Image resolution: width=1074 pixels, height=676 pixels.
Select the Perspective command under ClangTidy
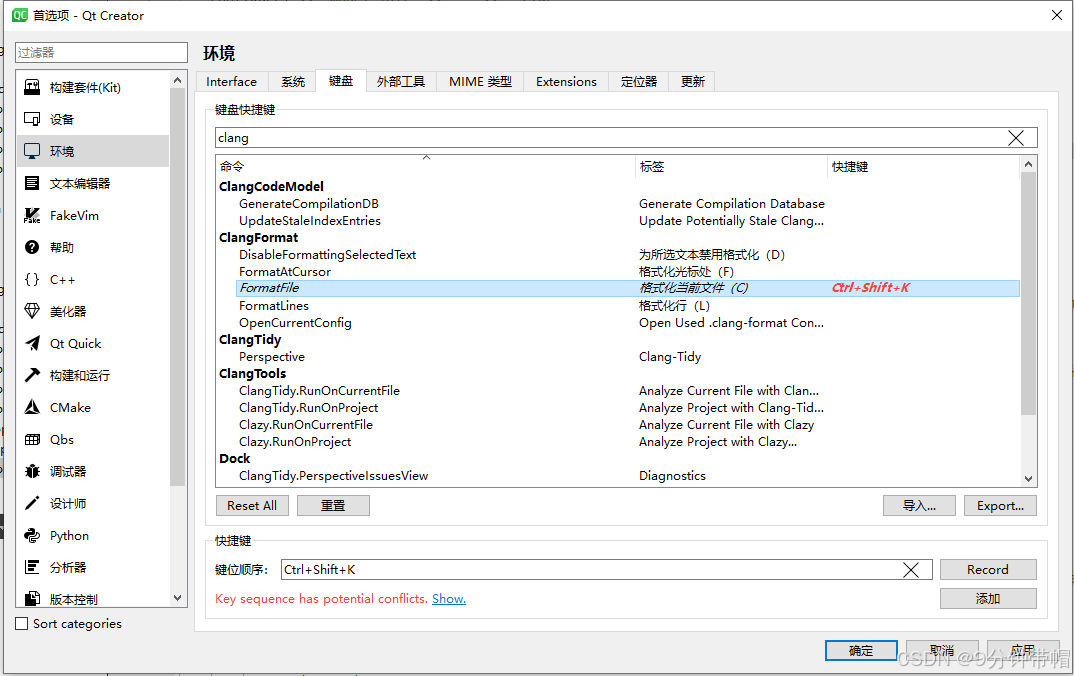tap(272, 357)
